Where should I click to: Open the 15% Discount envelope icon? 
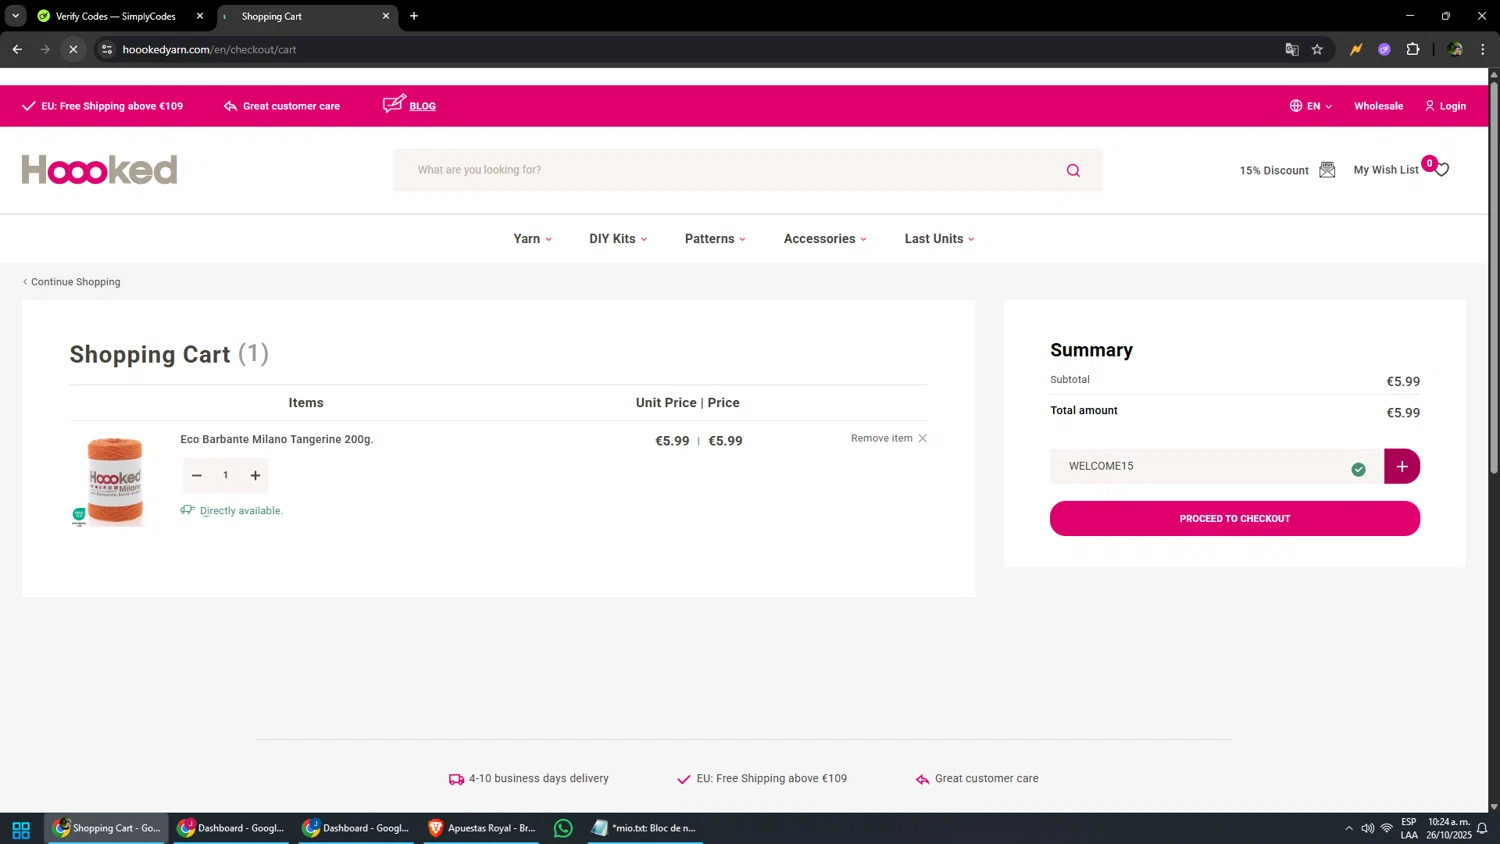pos(1327,170)
